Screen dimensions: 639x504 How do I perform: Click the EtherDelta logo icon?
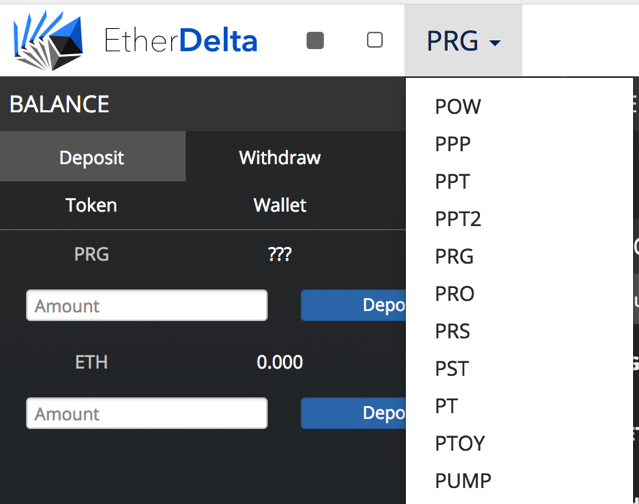point(48,40)
